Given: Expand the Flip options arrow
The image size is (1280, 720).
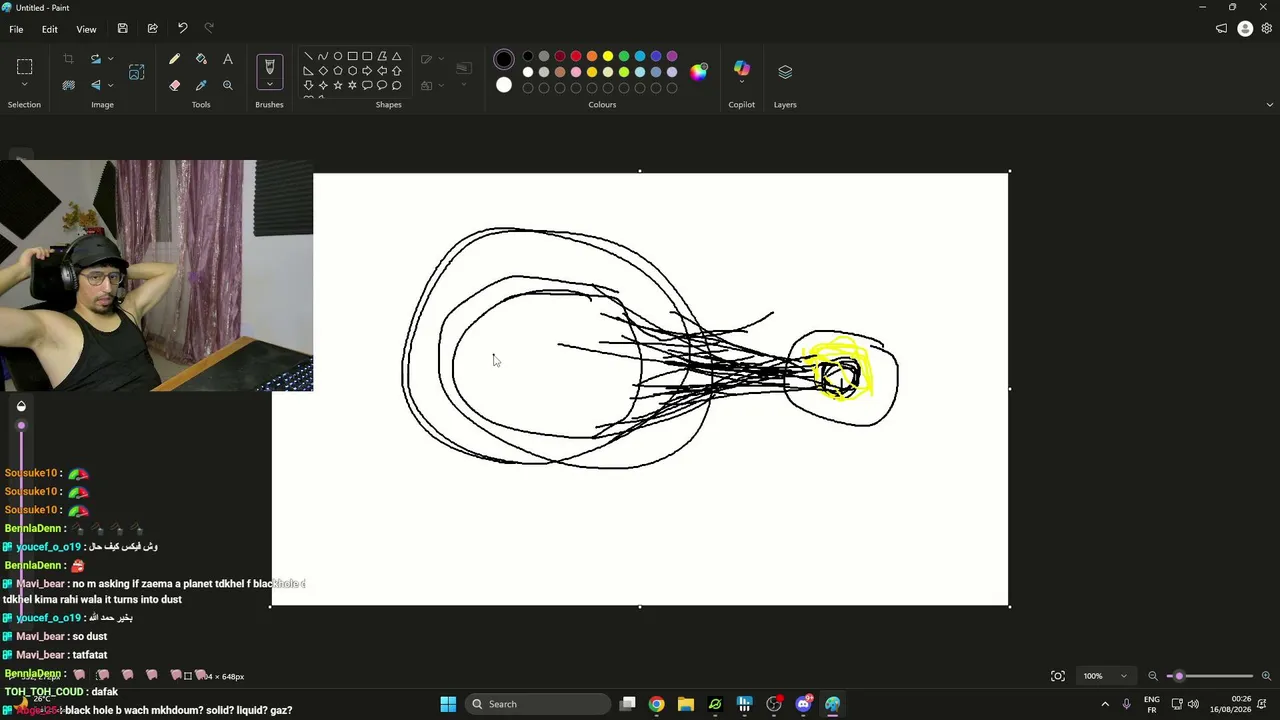Looking at the screenshot, I should click(x=110, y=86).
